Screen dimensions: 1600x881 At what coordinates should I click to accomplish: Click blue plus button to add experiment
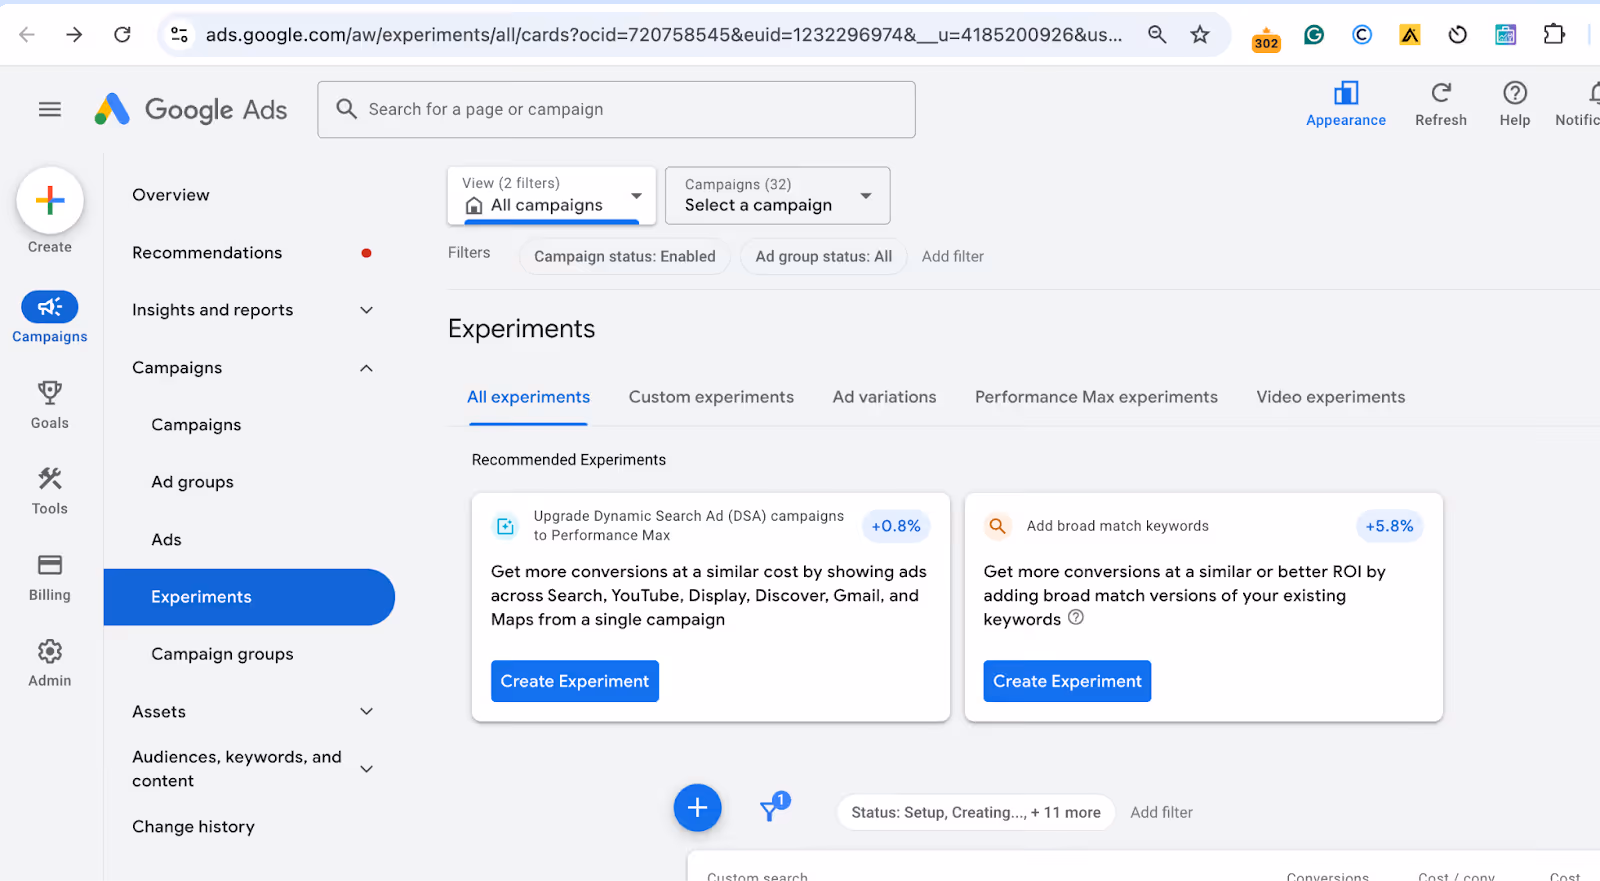697,807
